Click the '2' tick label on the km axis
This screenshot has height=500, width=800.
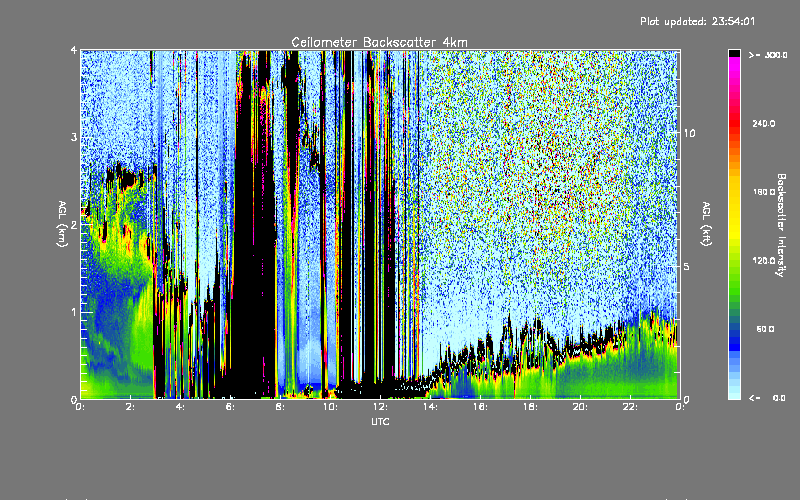click(x=74, y=224)
